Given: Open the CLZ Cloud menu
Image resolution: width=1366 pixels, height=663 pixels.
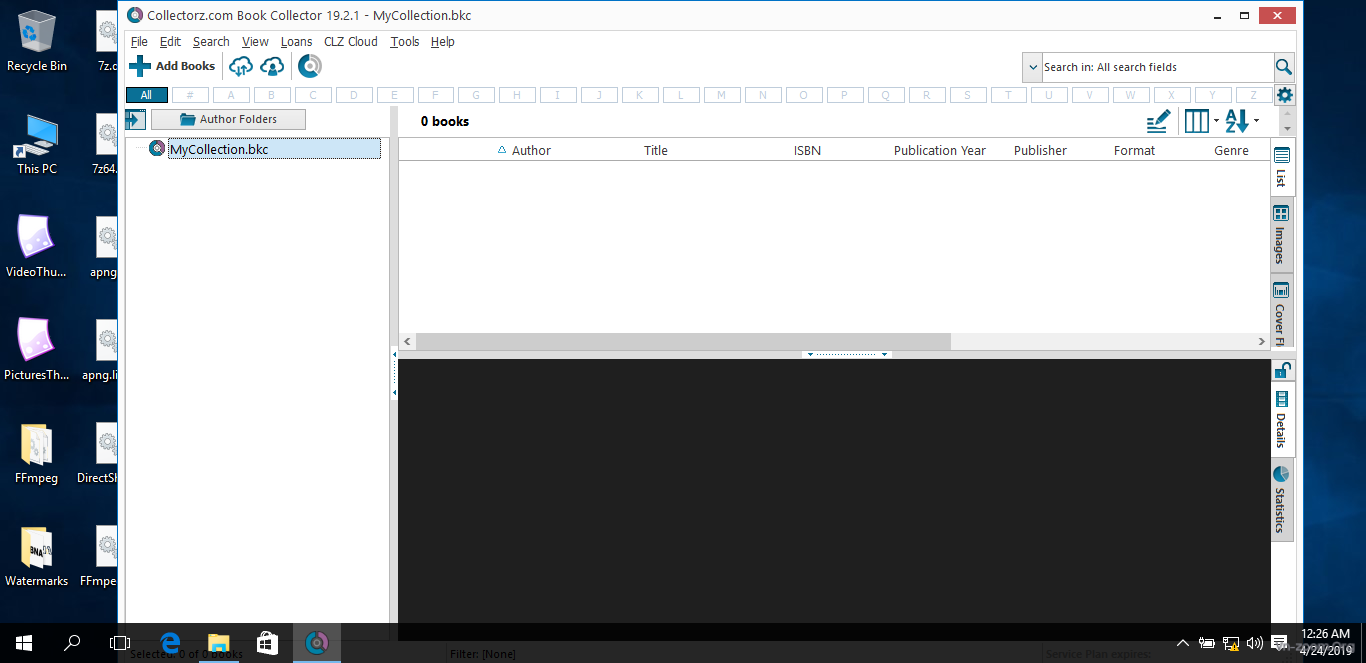Looking at the screenshot, I should point(350,42).
